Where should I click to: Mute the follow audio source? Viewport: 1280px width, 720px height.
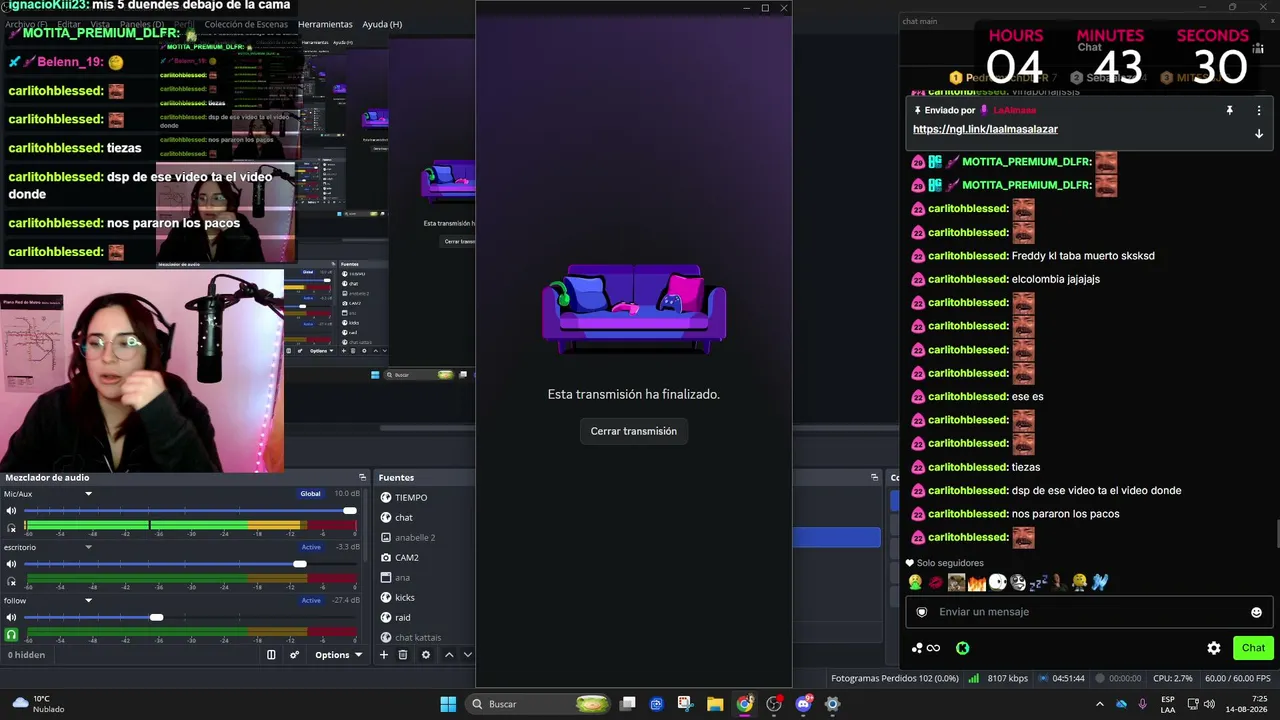pyautogui.click(x=12, y=617)
